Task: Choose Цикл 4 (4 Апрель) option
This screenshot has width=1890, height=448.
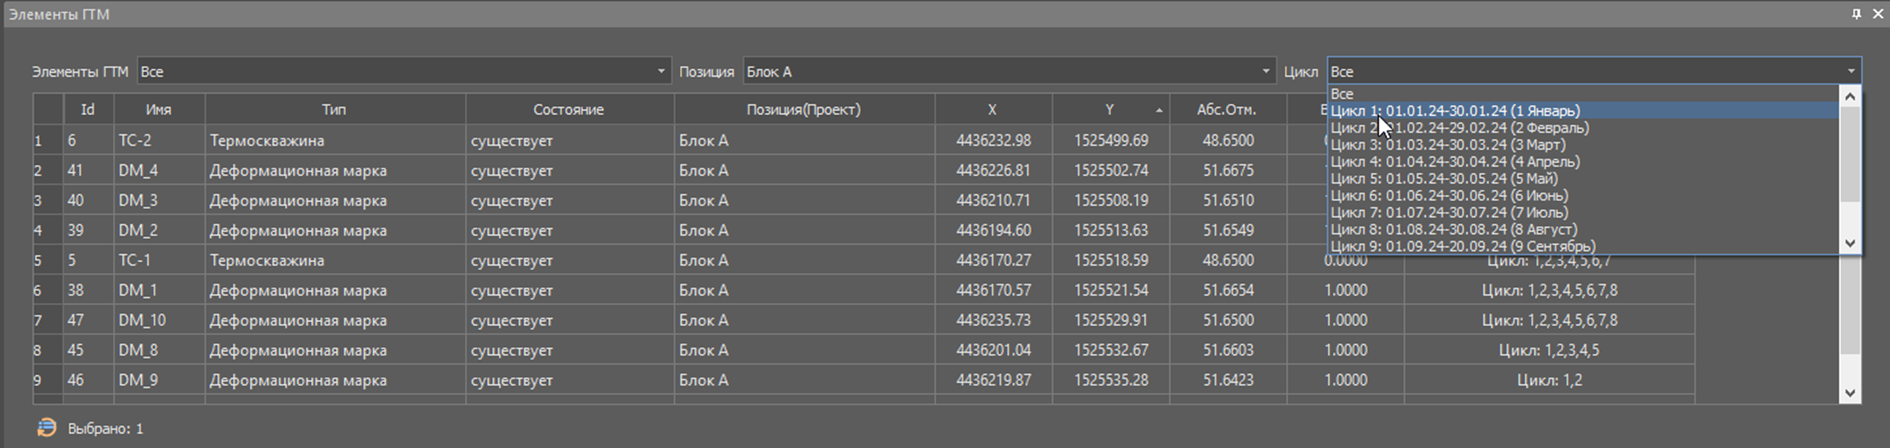Action: click(x=1455, y=162)
